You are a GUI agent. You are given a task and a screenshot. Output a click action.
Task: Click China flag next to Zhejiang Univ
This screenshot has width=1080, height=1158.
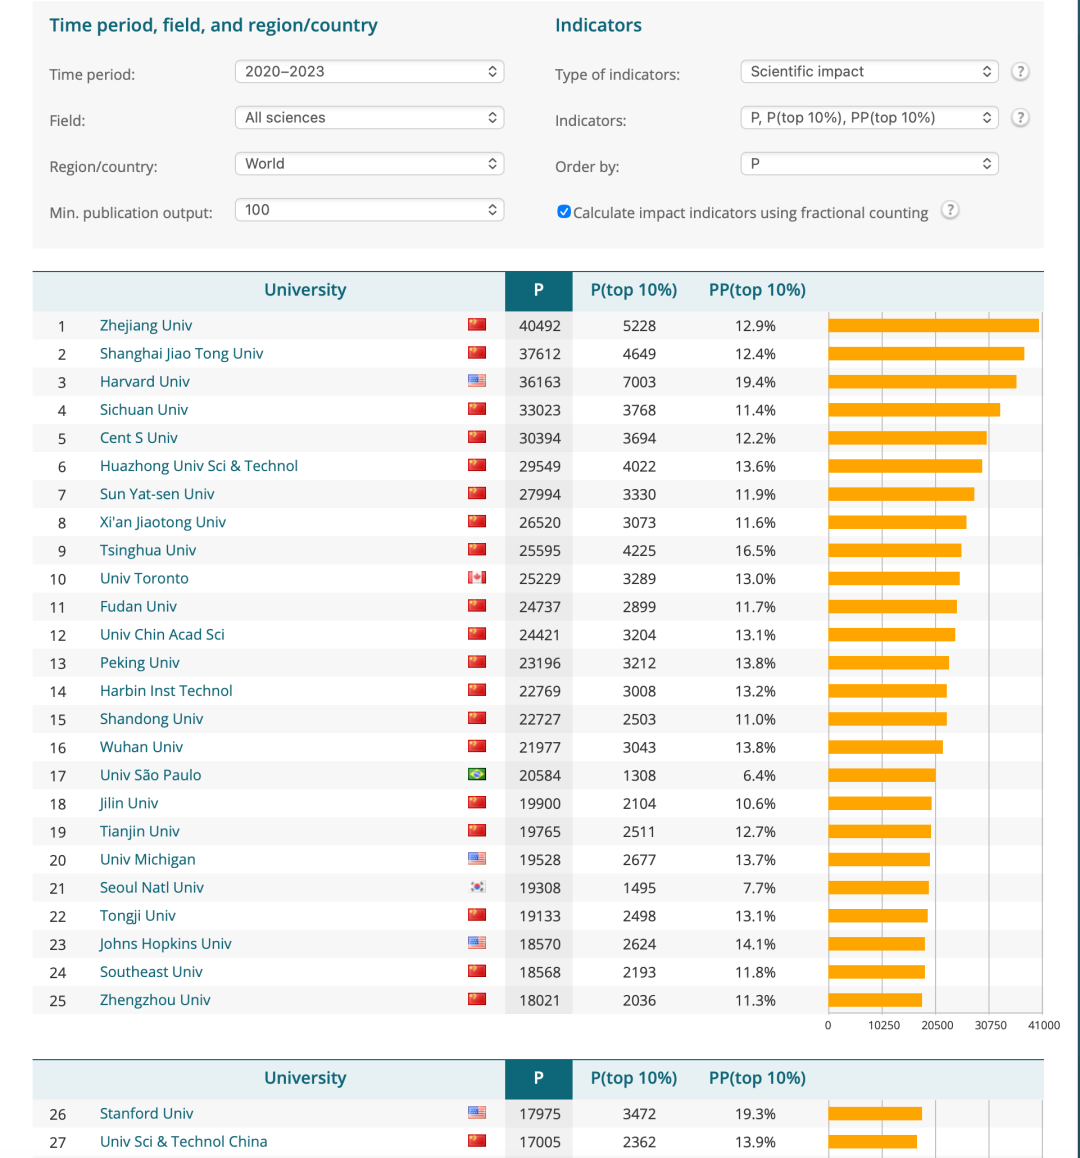(477, 325)
